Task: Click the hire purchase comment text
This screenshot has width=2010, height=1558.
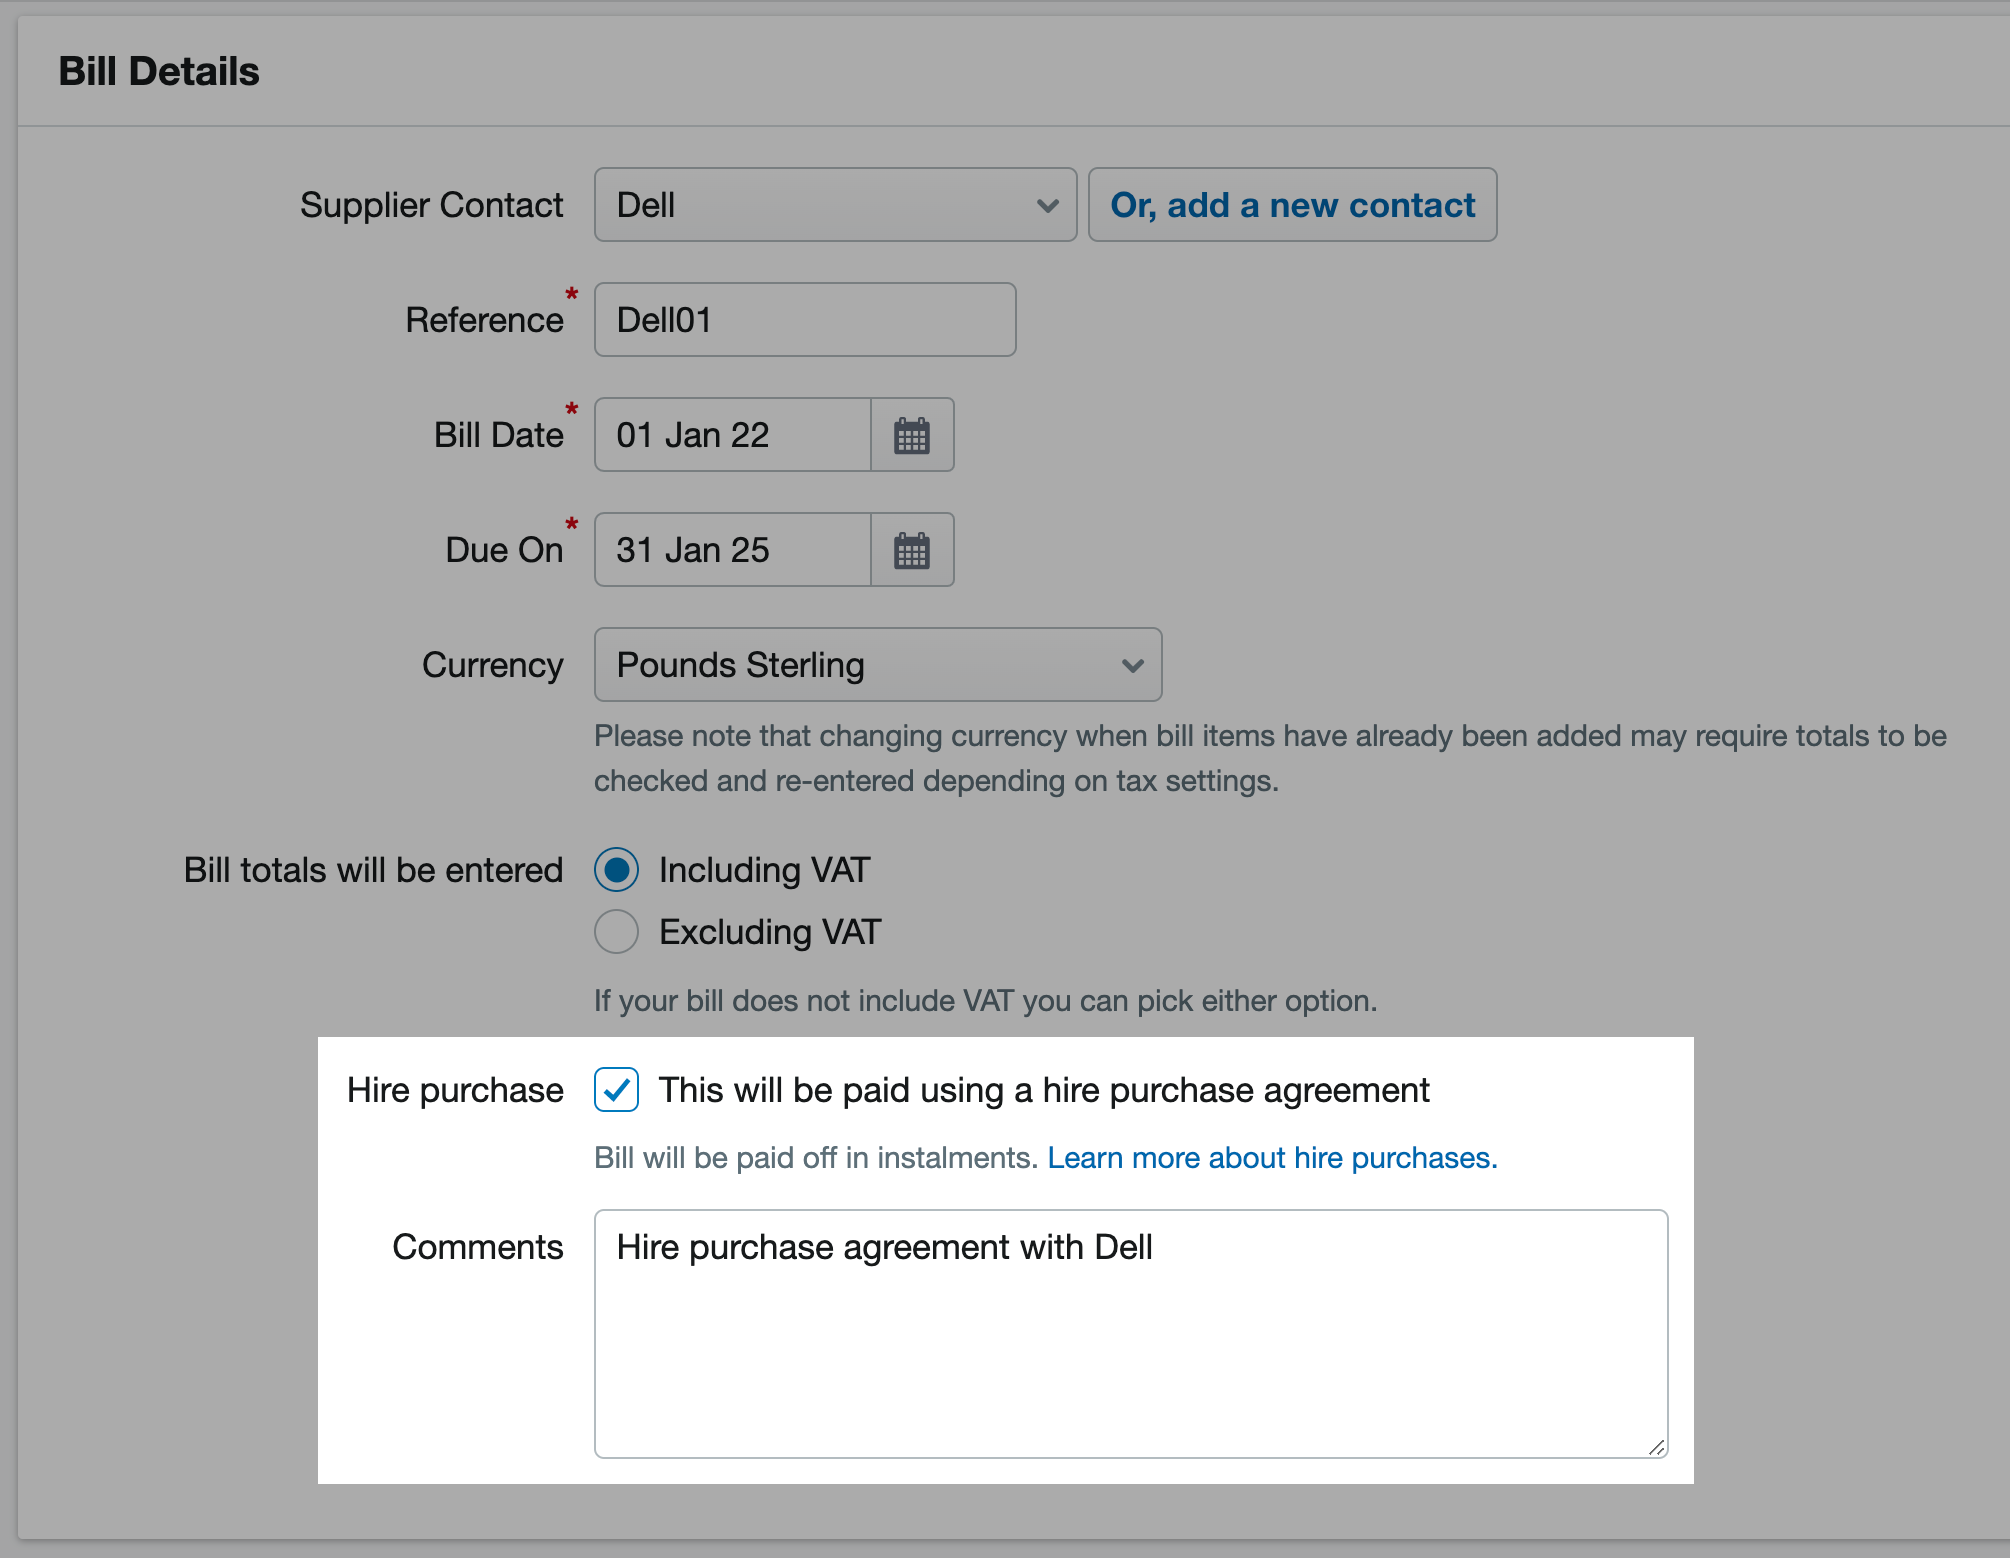Action: tap(885, 1247)
